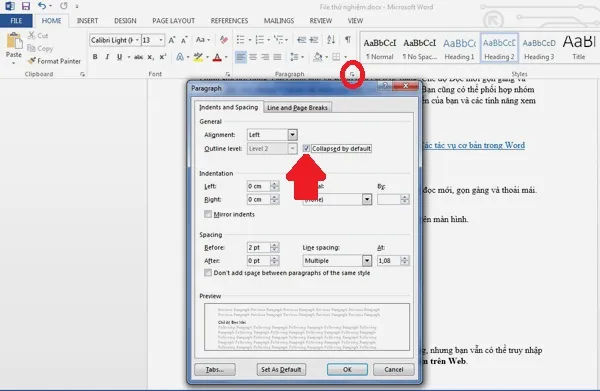Image resolution: width=600 pixels, height=391 pixels.
Task: Select the Format Painter tool
Action: pos(54,61)
